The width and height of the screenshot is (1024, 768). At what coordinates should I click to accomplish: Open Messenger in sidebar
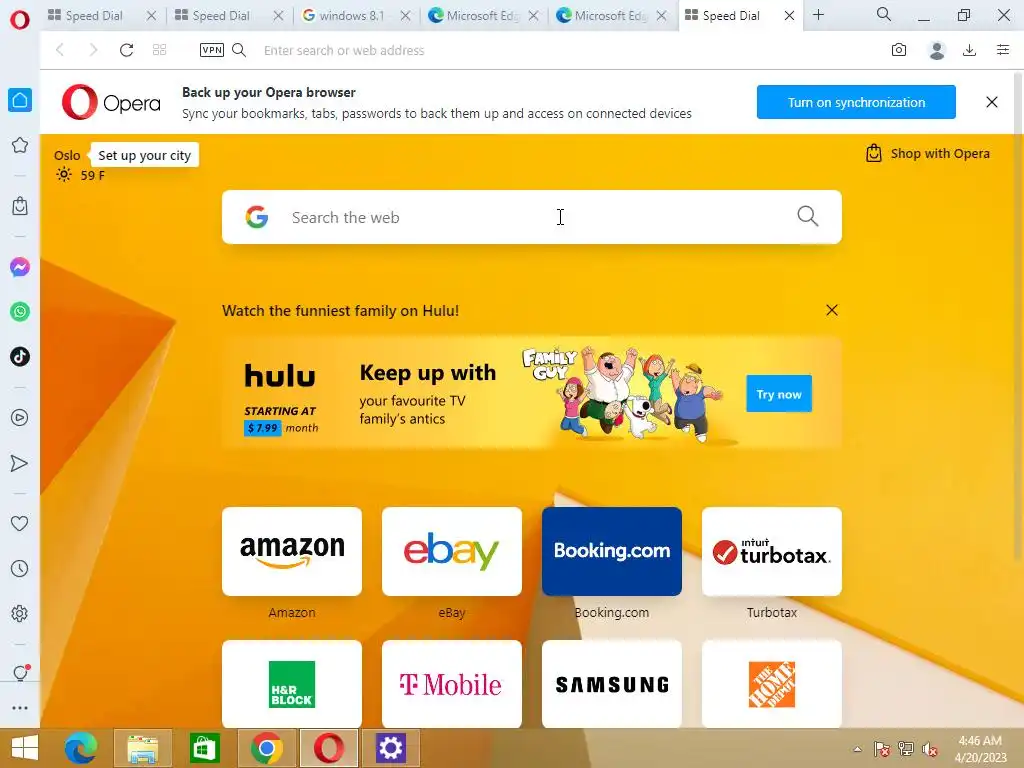20,266
